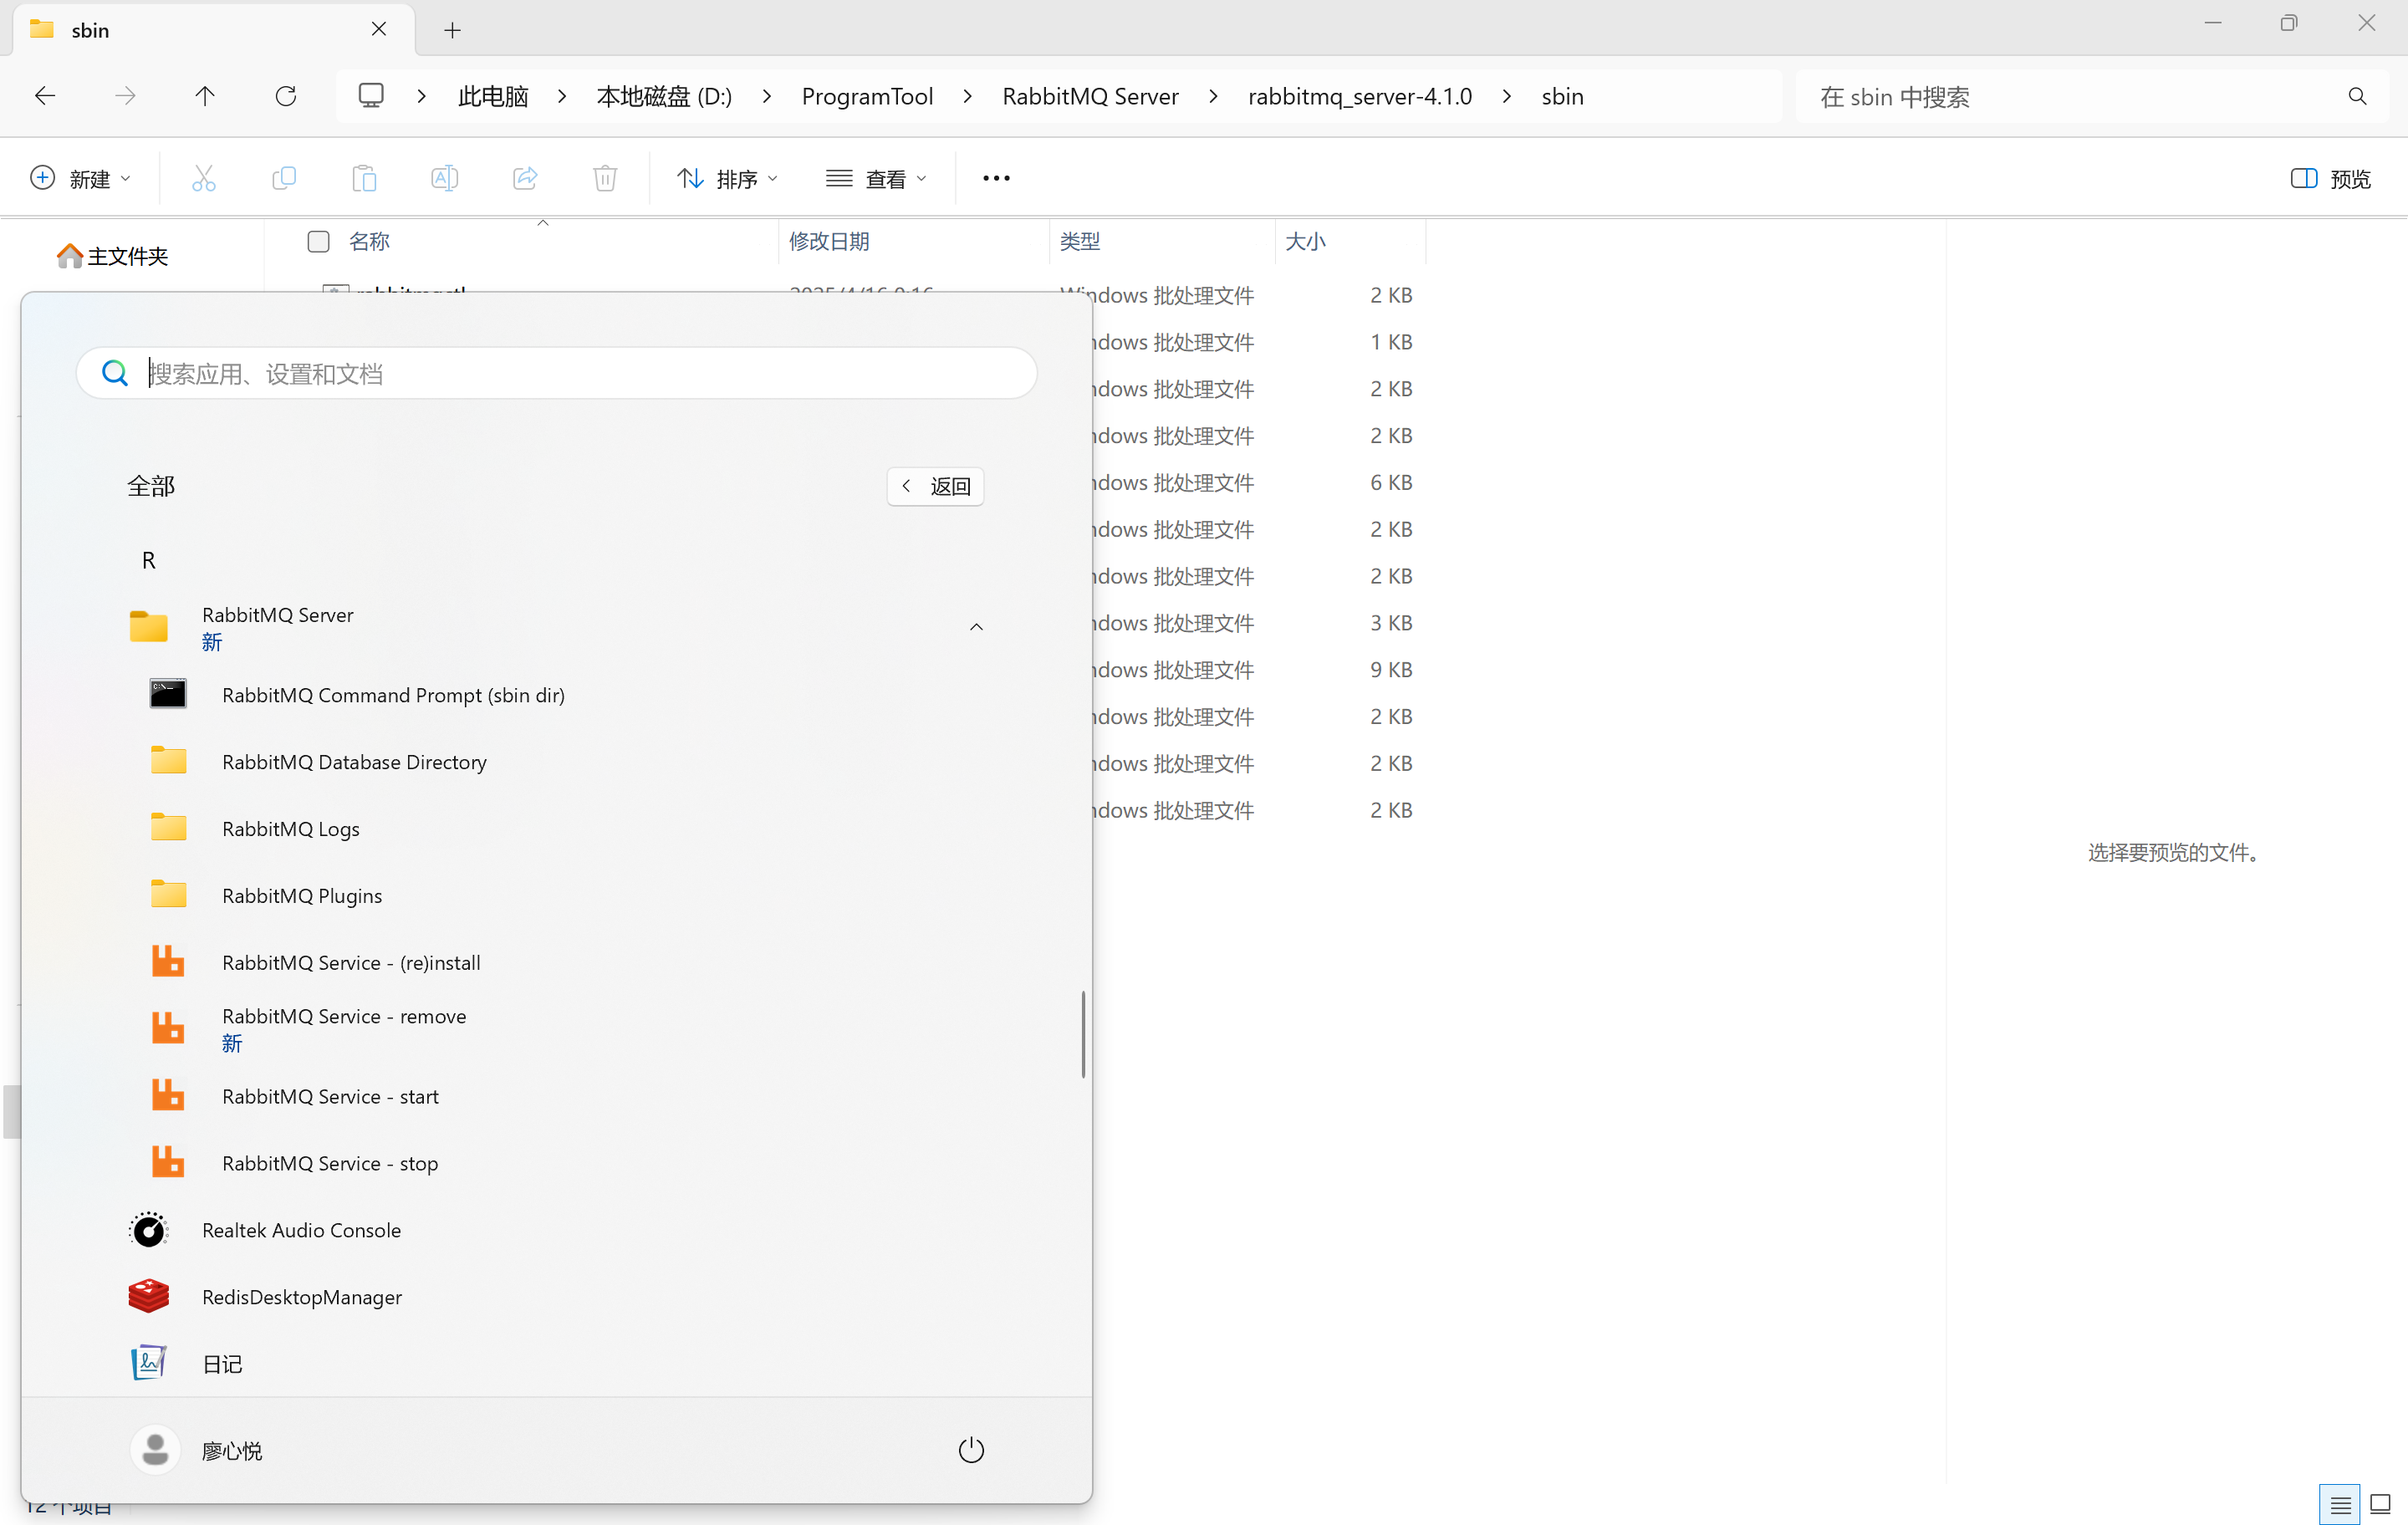The width and height of the screenshot is (2408, 1525).
Task: Click the delete trash icon in toolbar
Action: 605,178
